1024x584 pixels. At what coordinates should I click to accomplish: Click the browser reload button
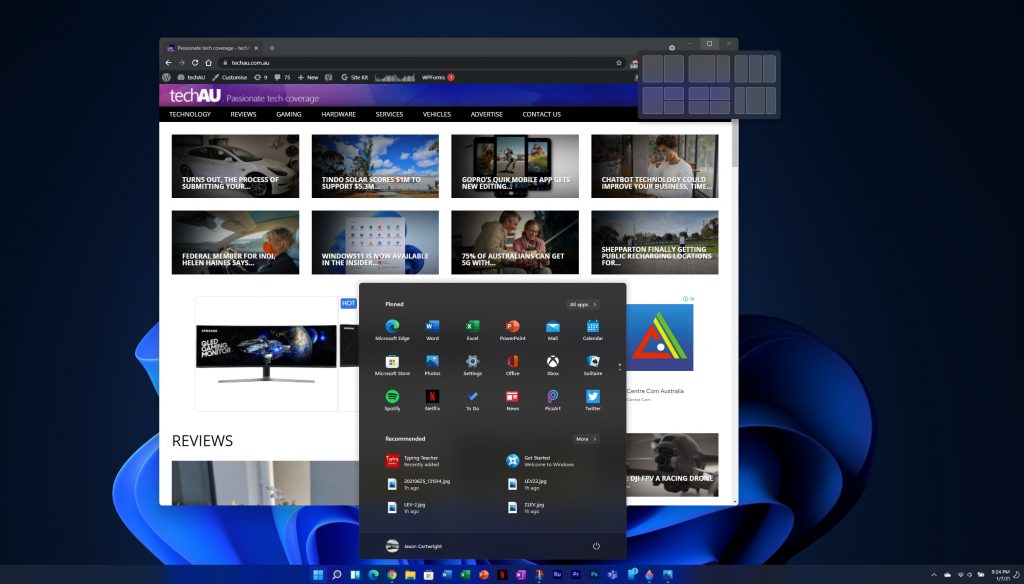point(194,62)
